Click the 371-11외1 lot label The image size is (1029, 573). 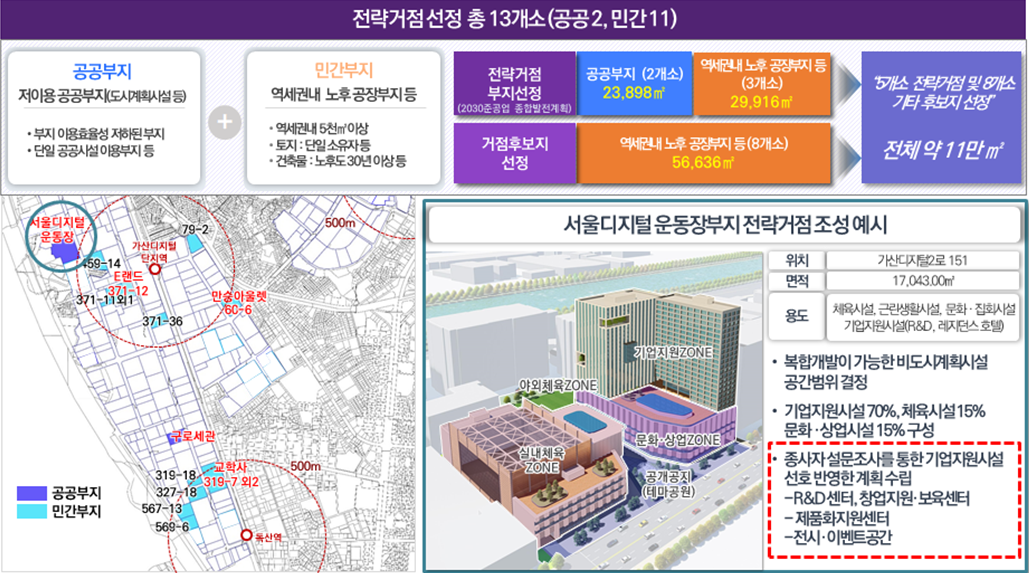coord(105,300)
